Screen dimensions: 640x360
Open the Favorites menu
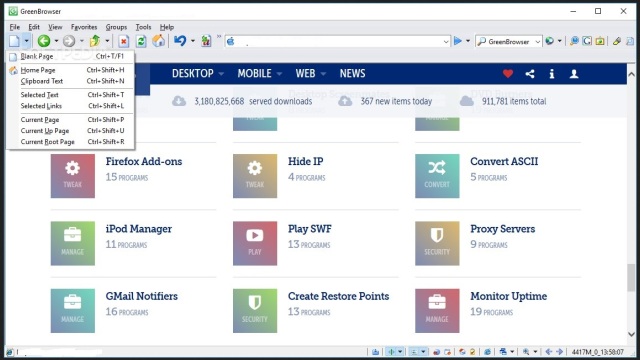pos(84,27)
